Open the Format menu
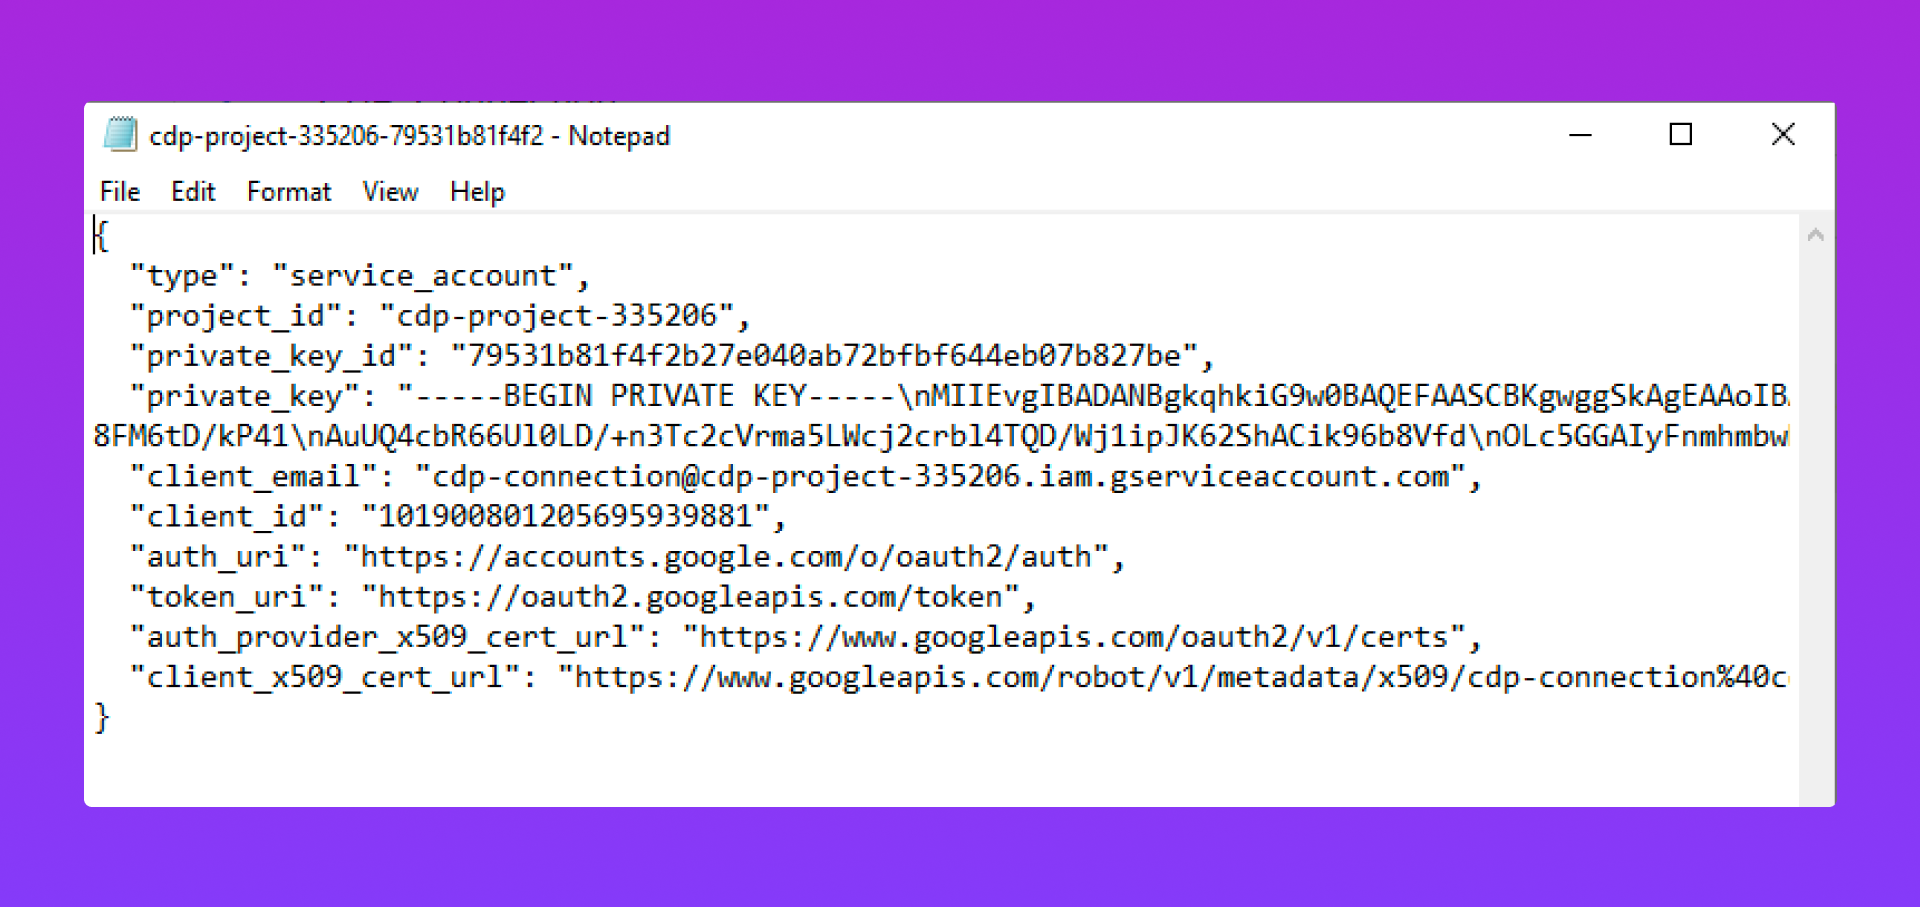This screenshot has width=1920, height=907. tap(288, 192)
